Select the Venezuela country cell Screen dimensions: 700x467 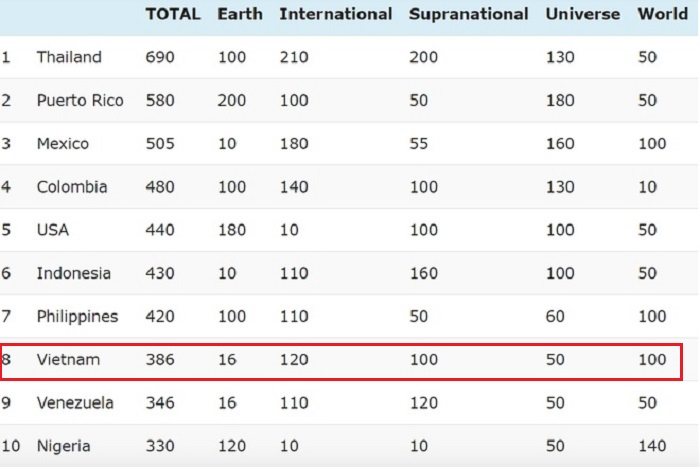pos(75,403)
